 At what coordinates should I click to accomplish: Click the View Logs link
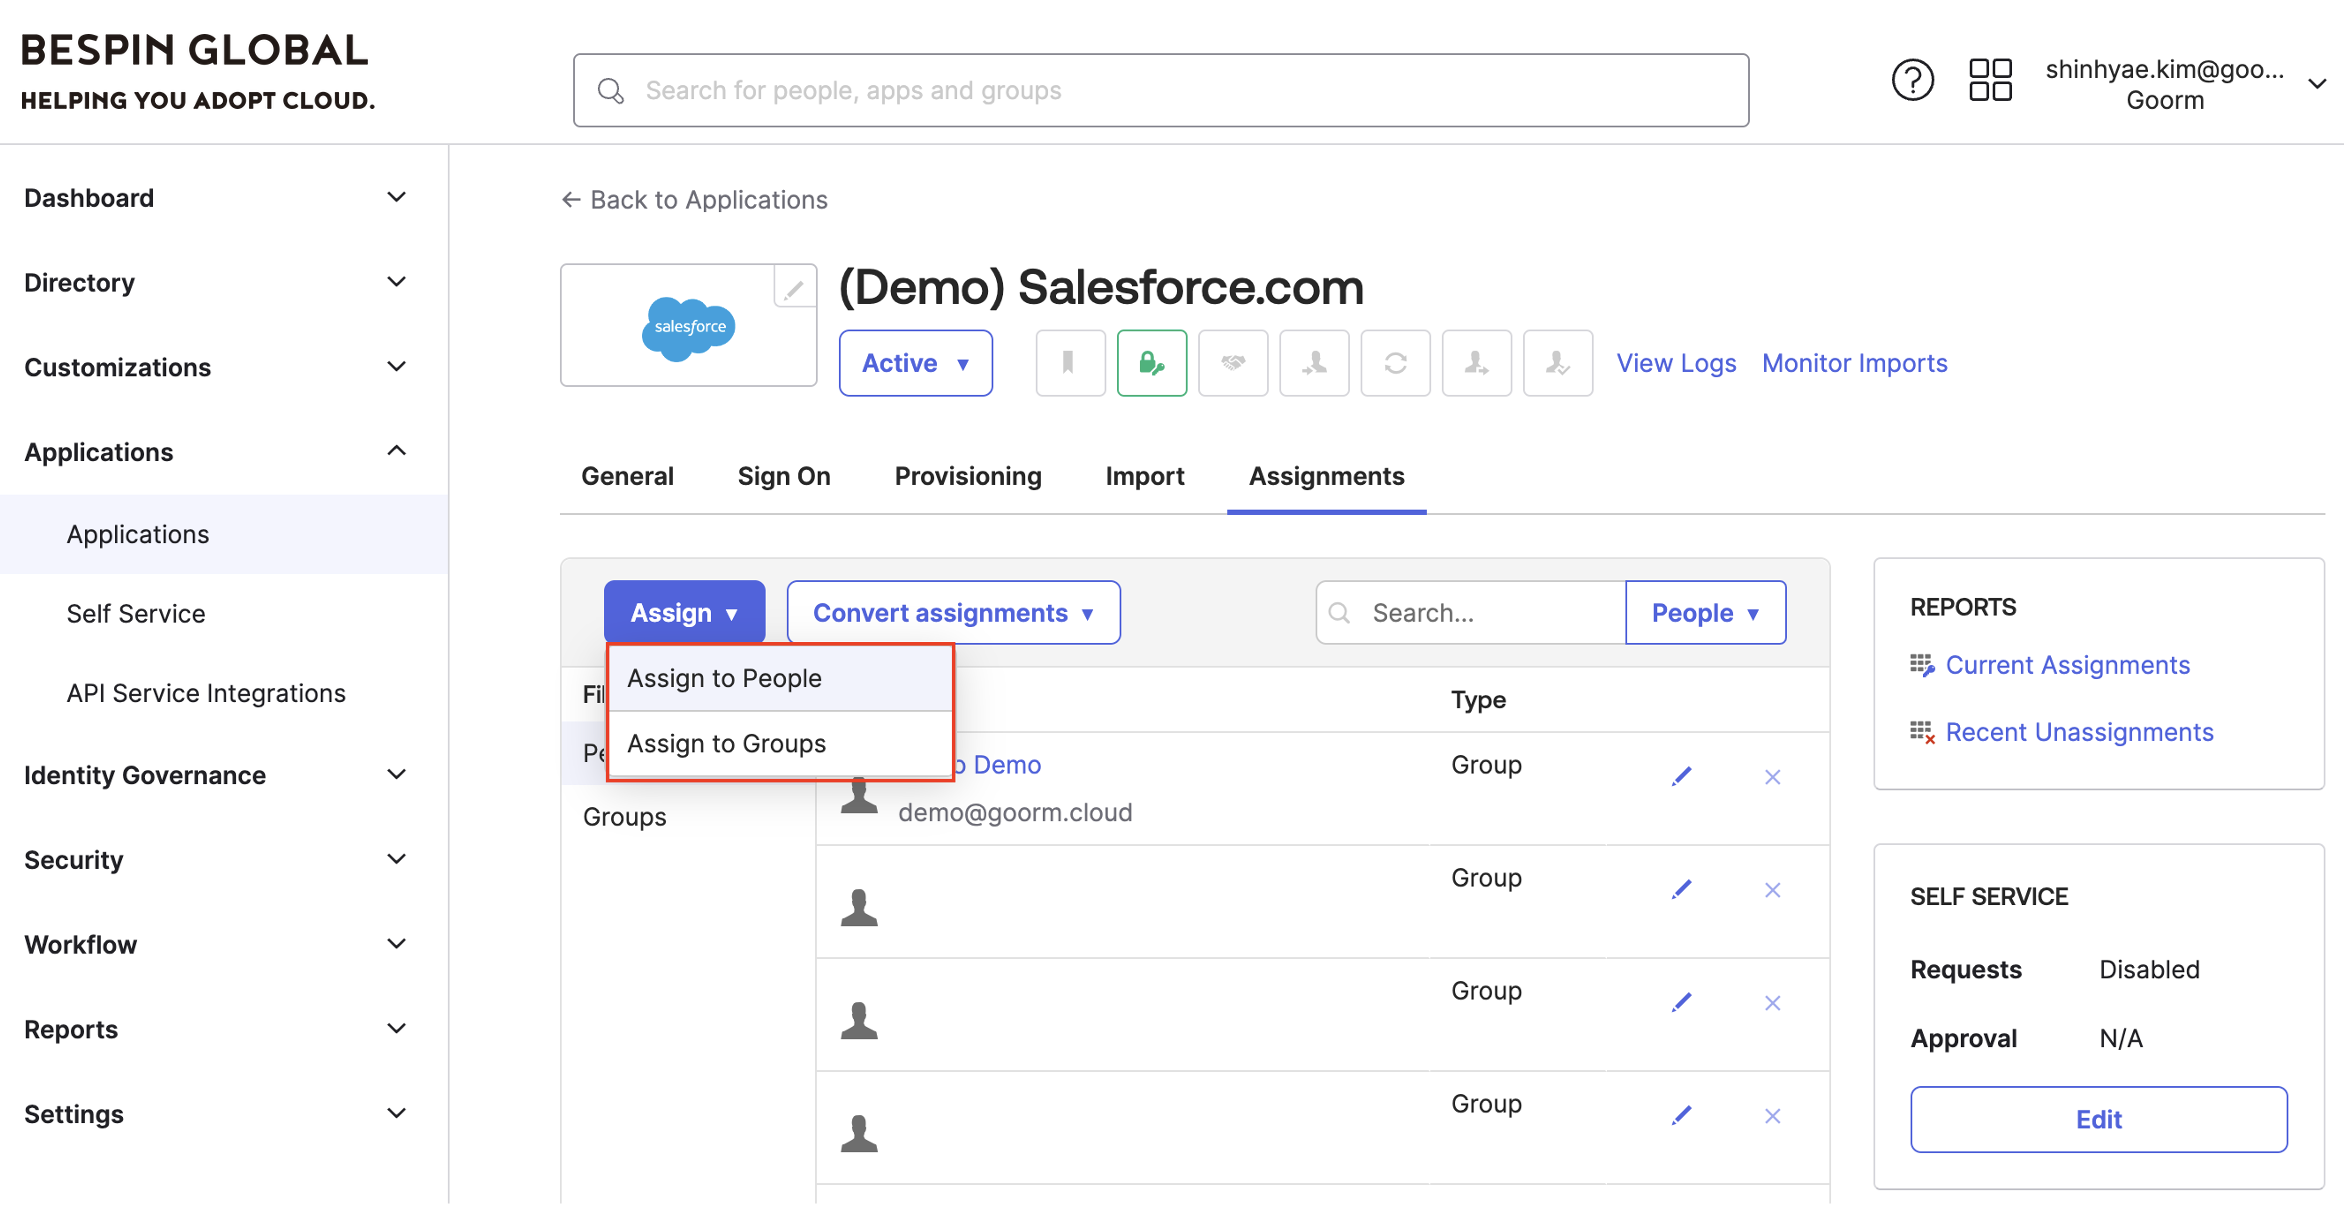pyautogui.click(x=1676, y=363)
